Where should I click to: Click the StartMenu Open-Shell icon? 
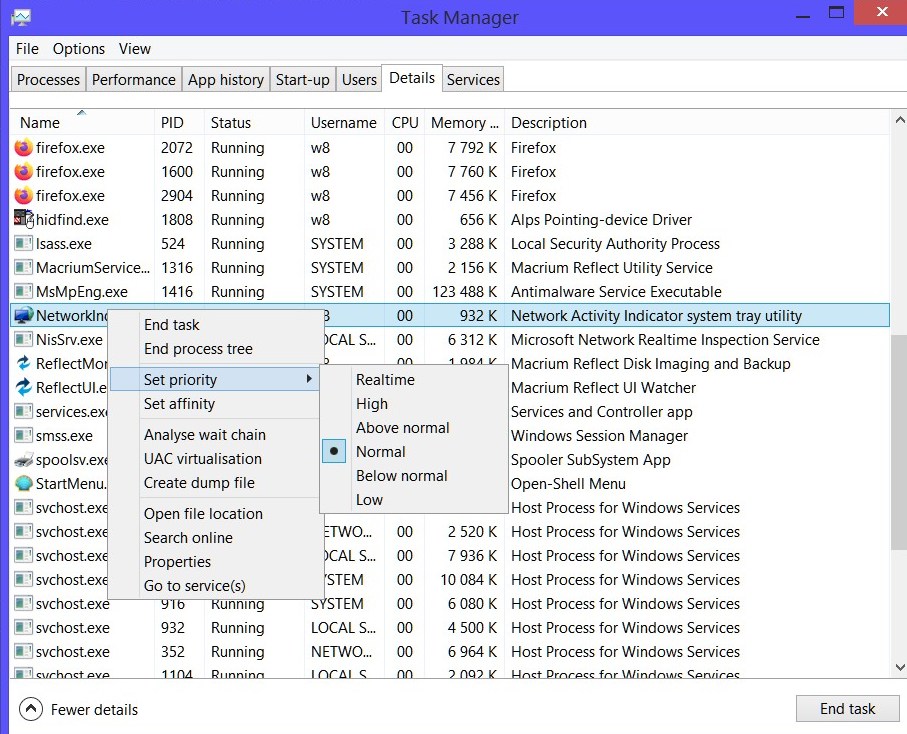23,484
